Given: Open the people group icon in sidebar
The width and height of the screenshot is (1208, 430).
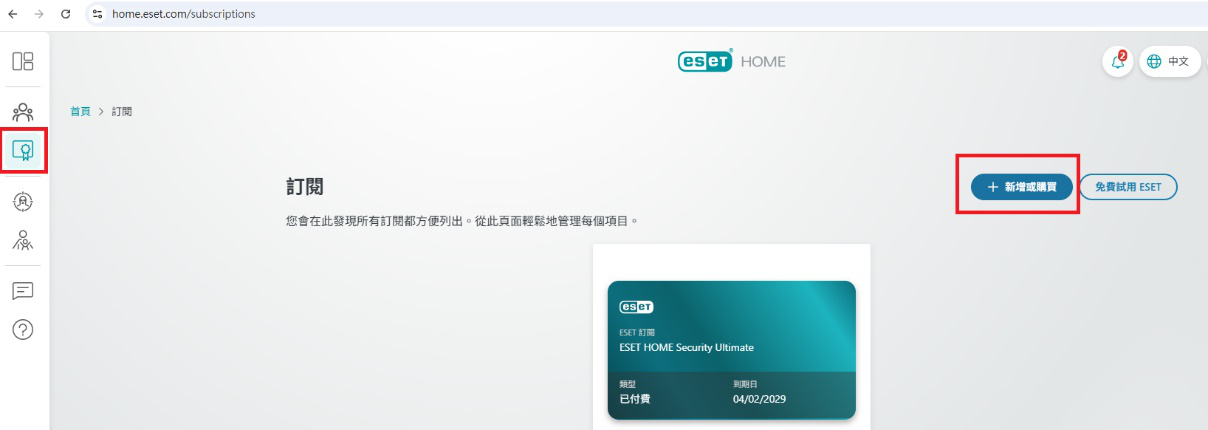Looking at the screenshot, I should click(x=23, y=111).
